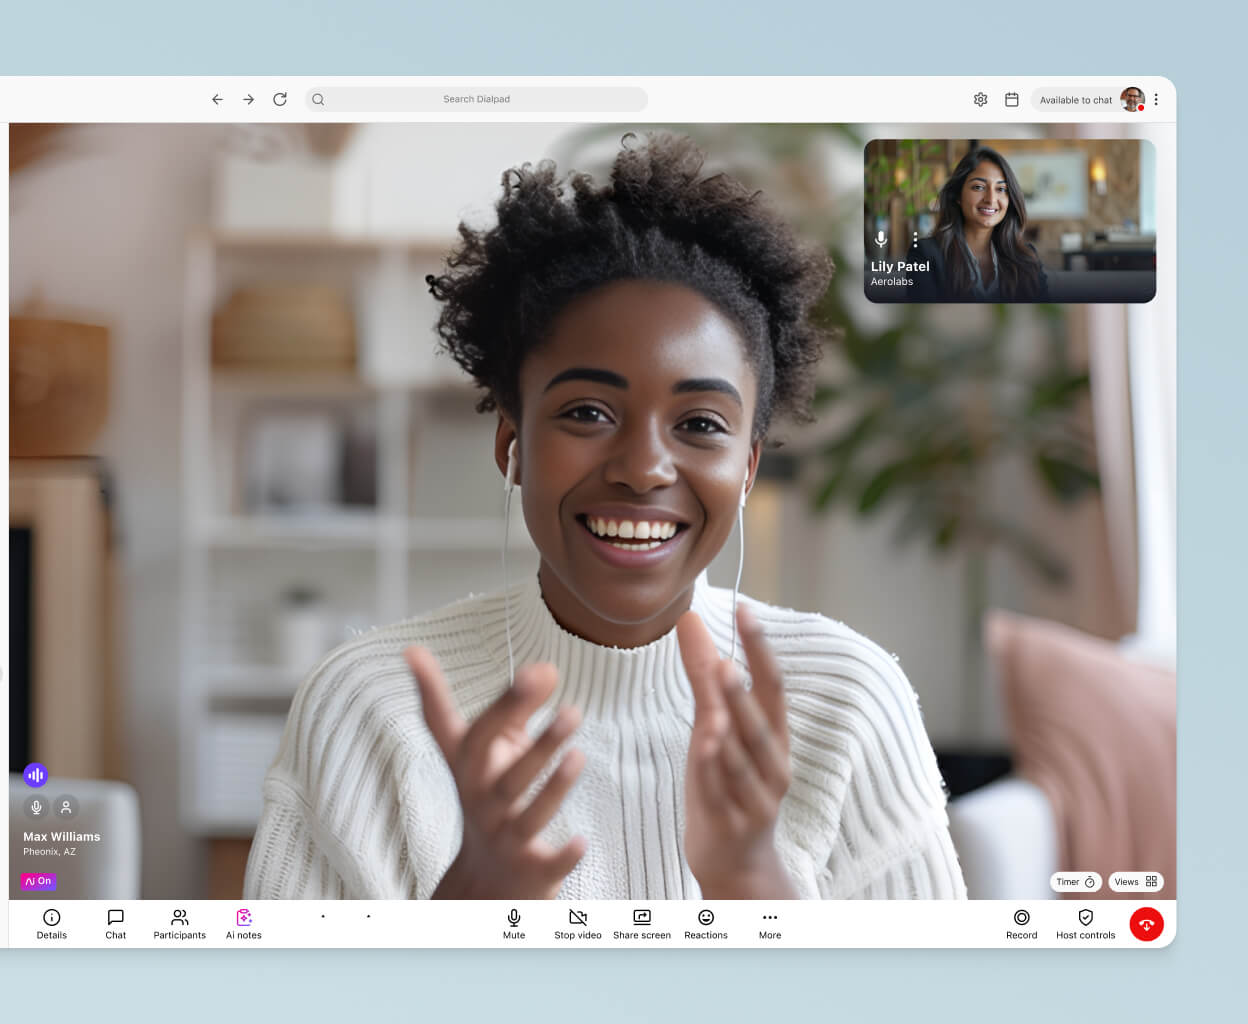Open the Chat panel
The width and height of the screenshot is (1248, 1024).
(x=115, y=923)
